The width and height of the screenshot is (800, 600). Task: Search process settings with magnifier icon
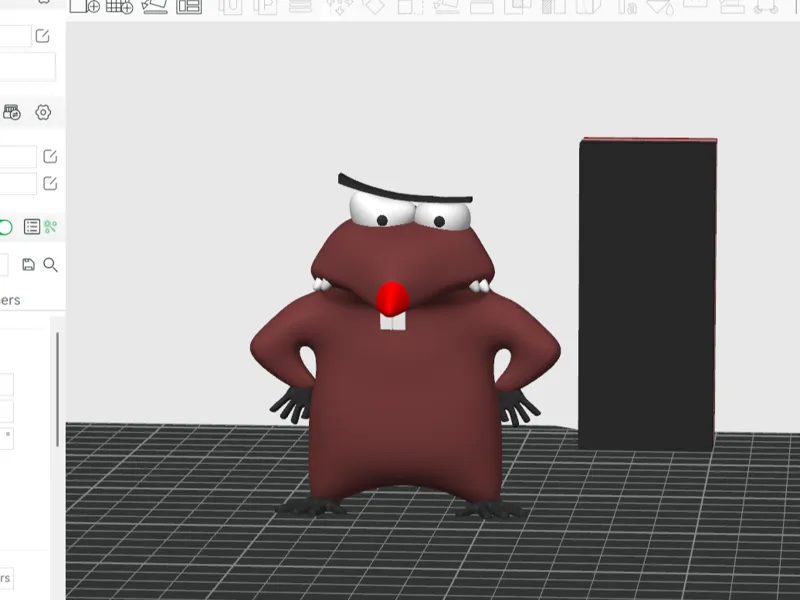[x=50, y=264]
